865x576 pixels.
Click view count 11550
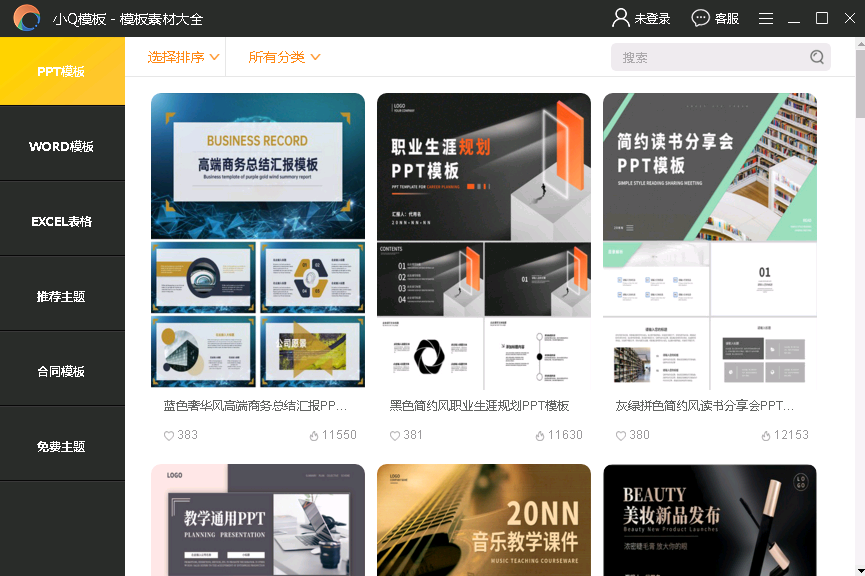(339, 435)
